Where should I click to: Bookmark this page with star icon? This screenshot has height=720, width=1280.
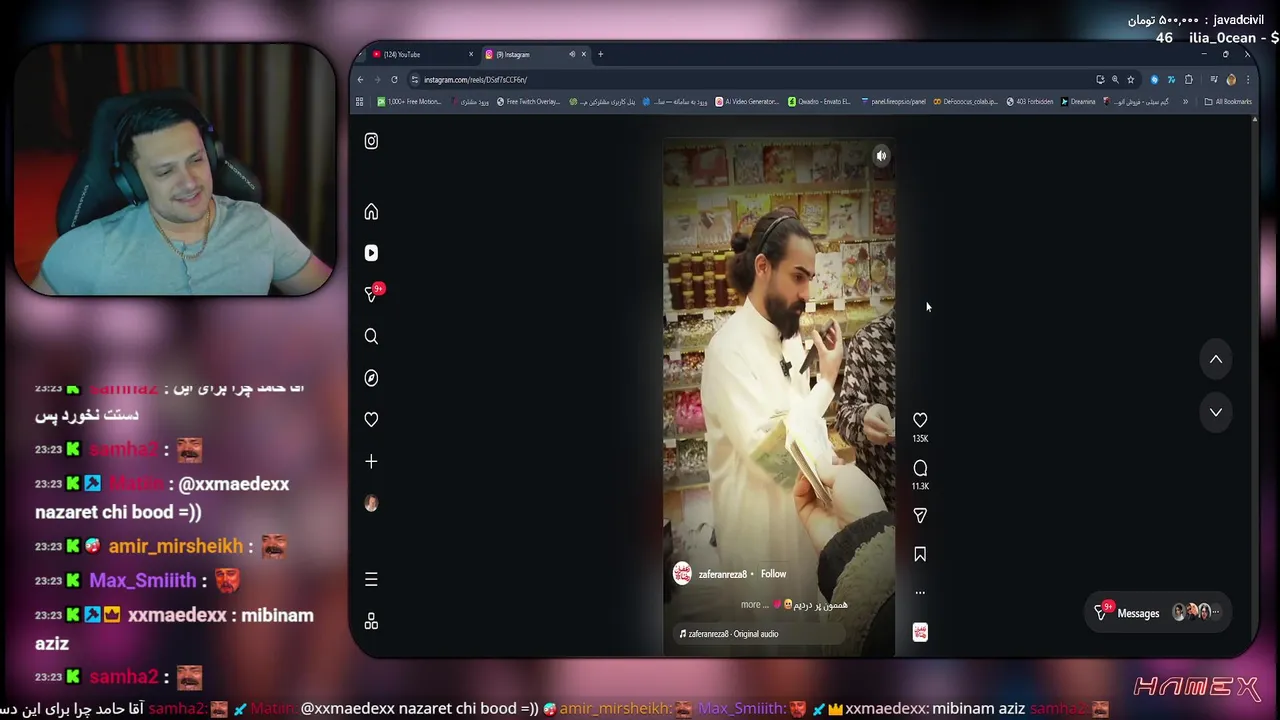[x=1131, y=80]
